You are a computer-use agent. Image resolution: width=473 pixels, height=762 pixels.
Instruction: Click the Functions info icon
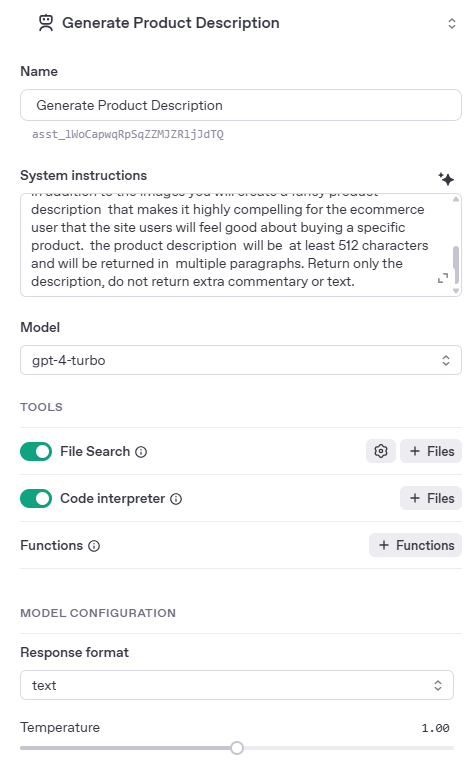(94, 546)
